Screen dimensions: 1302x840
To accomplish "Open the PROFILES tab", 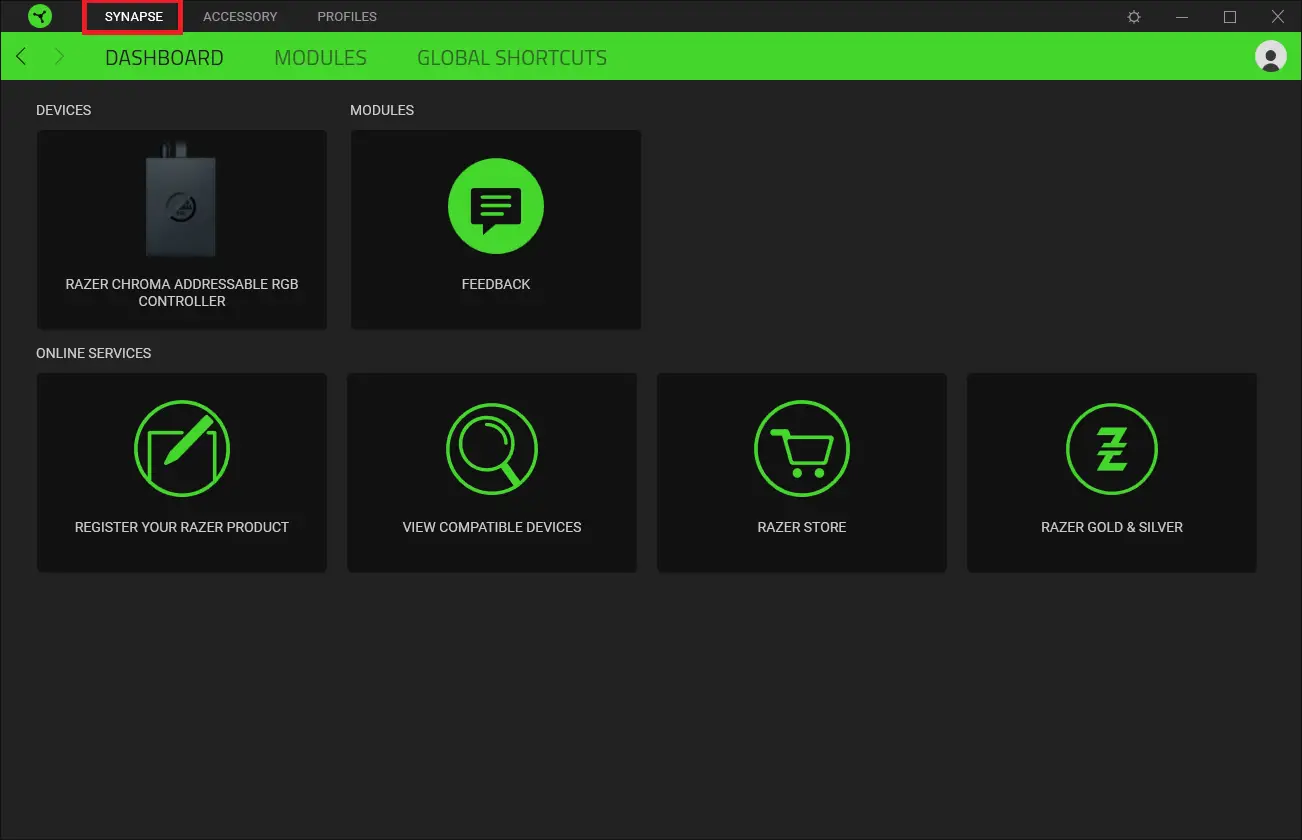I will point(346,16).
